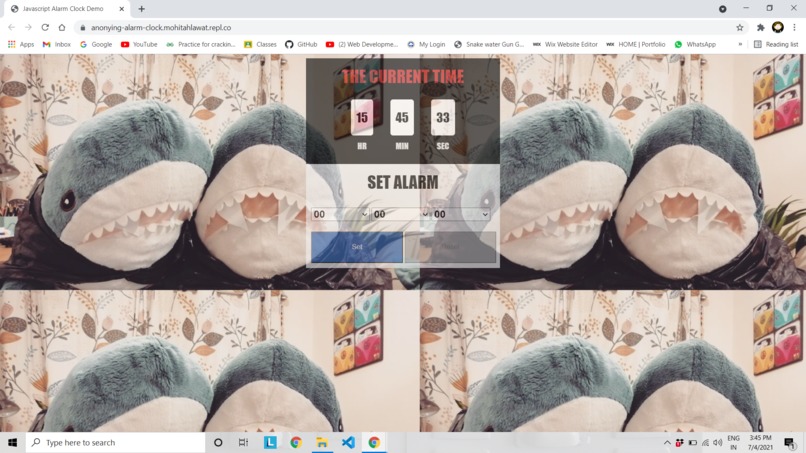Click the SET ALARM heading

[403, 182]
